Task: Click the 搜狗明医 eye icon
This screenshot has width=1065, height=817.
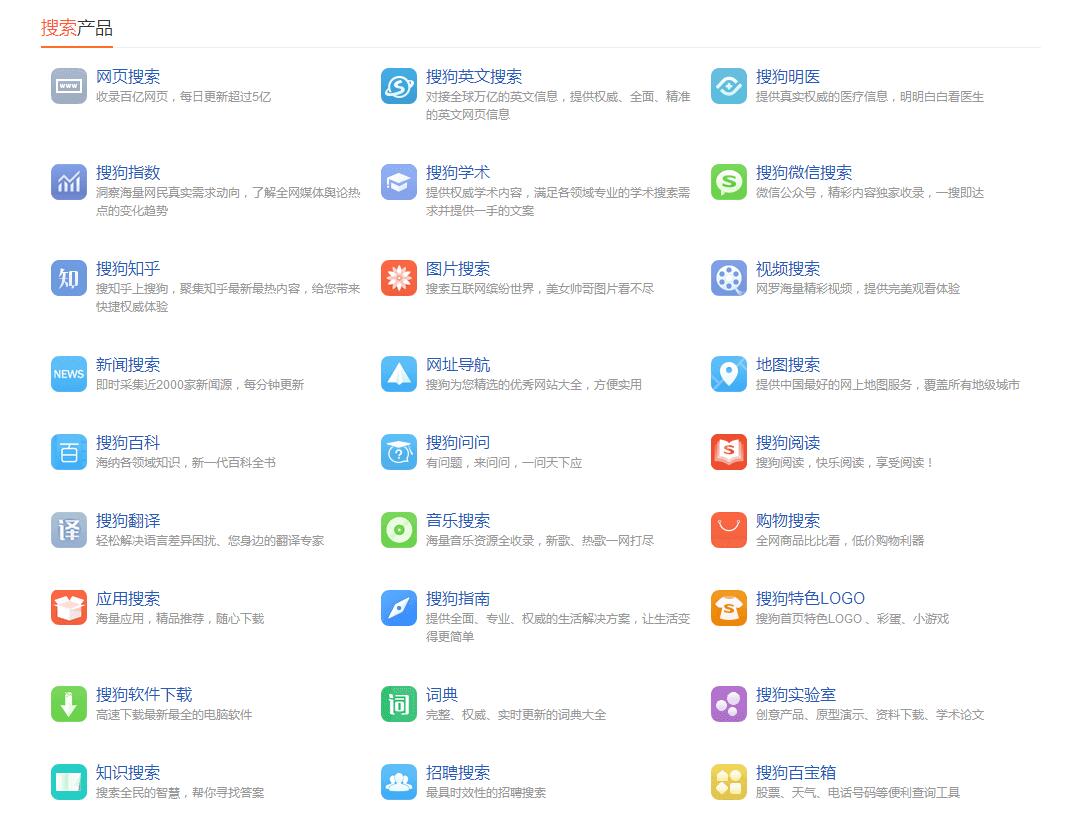Action: pos(729,86)
